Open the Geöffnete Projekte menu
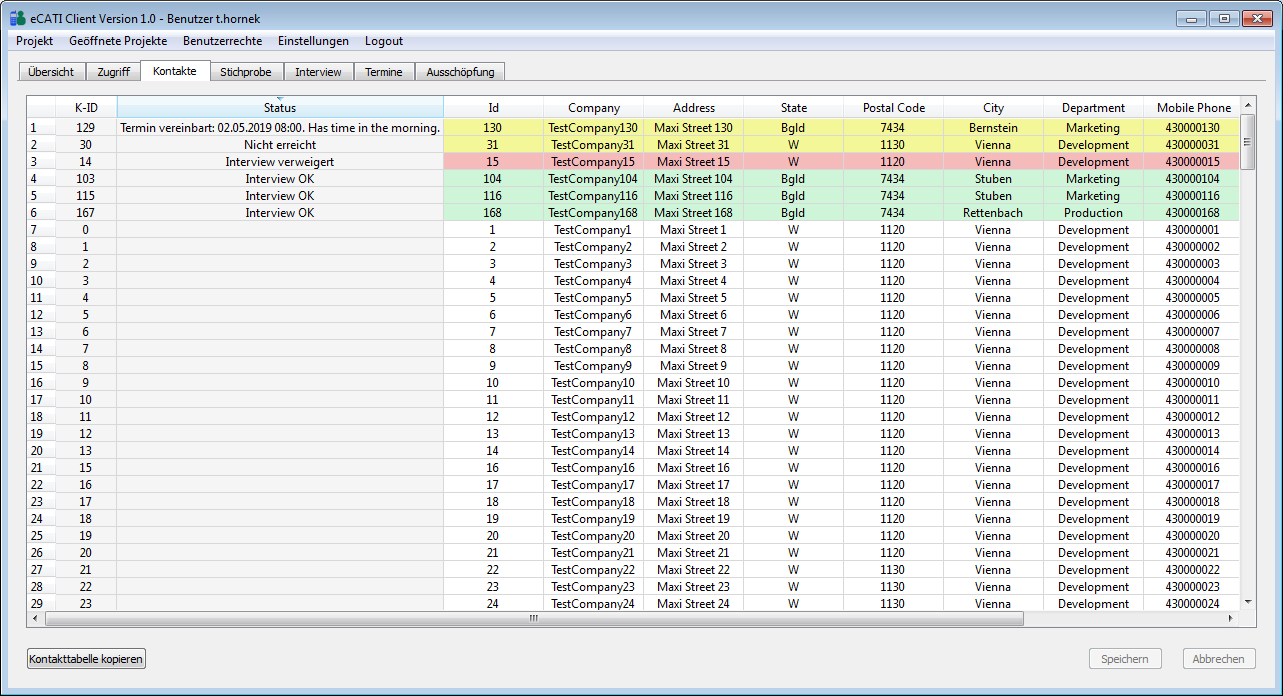Screen dimensions: 1283x696 [x=118, y=41]
